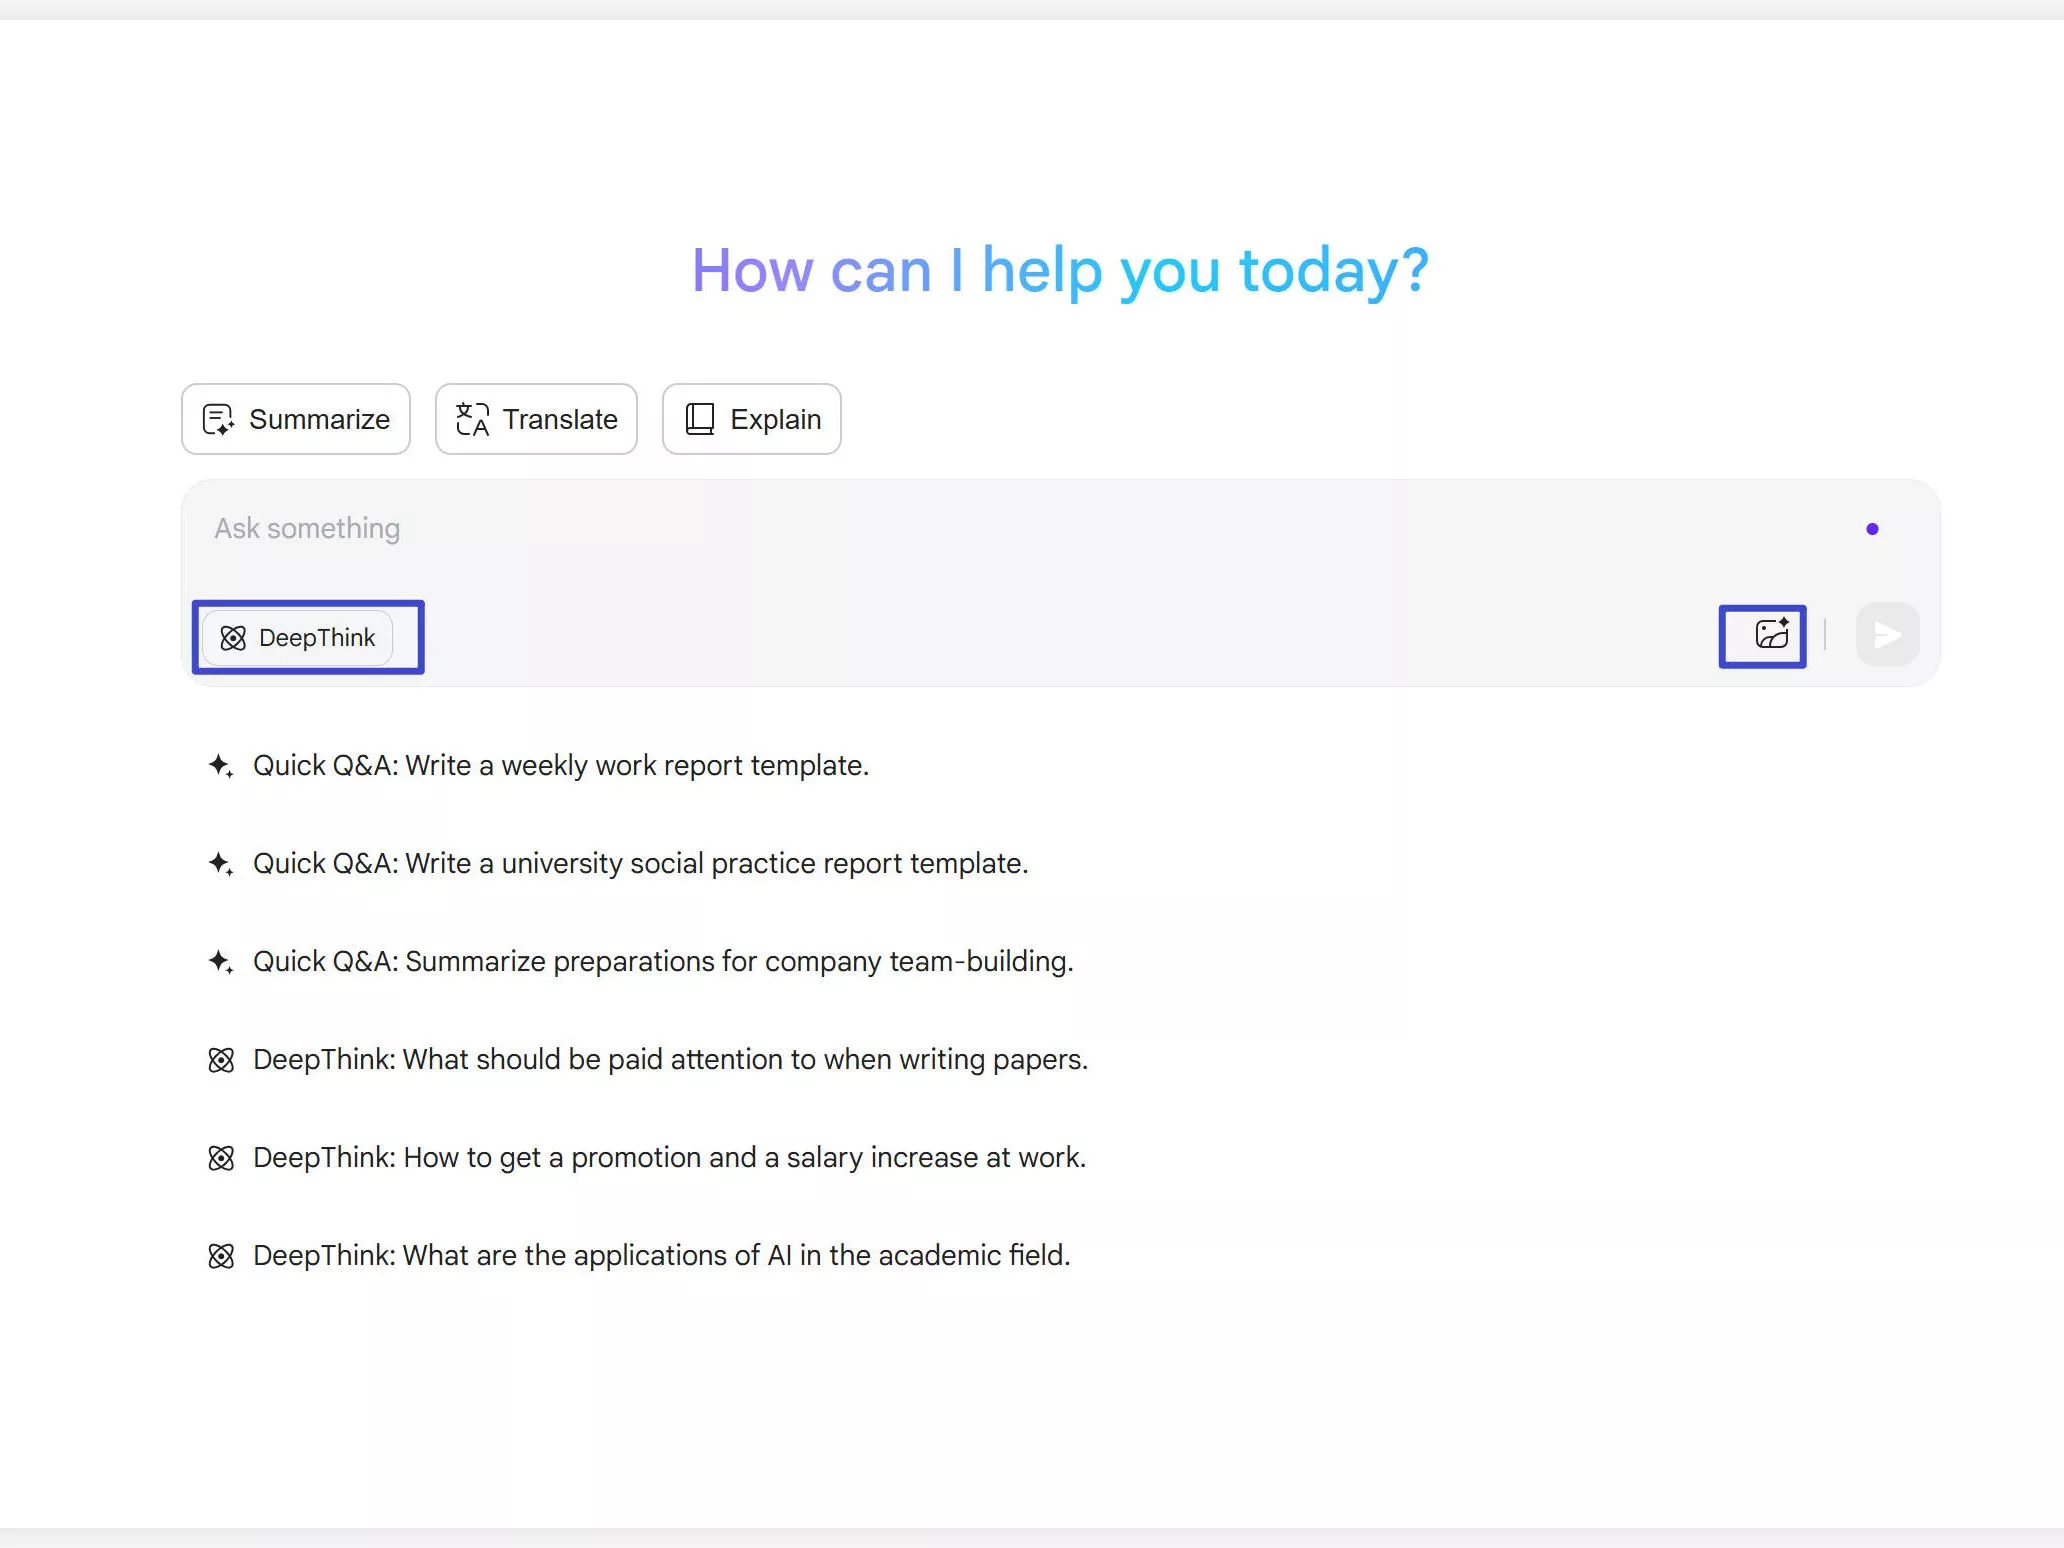Click atom icon beside AI academic suggestion
This screenshot has width=2064, height=1548.
coord(221,1256)
